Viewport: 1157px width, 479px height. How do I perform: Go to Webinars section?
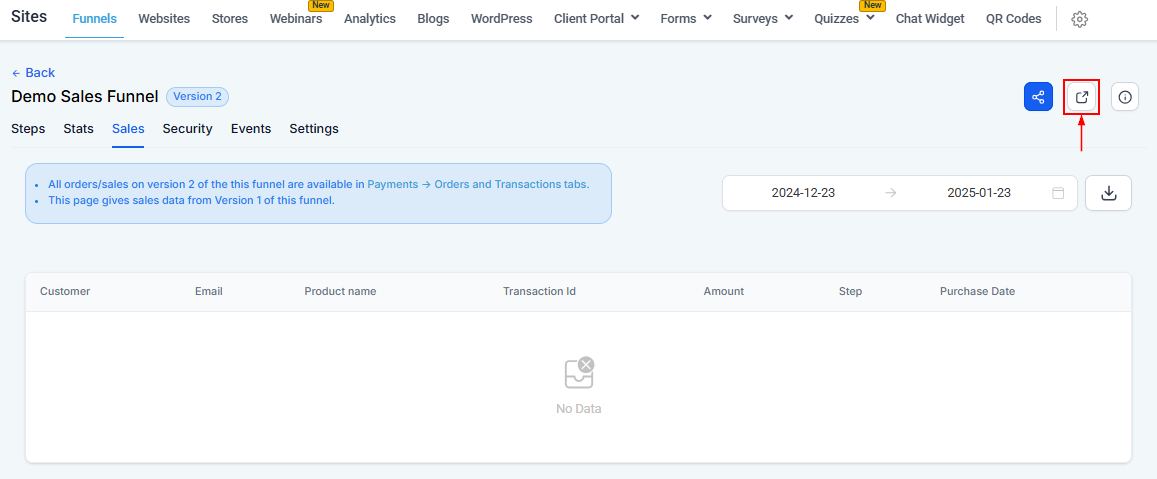pyautogui.click(x=296, y=19)
